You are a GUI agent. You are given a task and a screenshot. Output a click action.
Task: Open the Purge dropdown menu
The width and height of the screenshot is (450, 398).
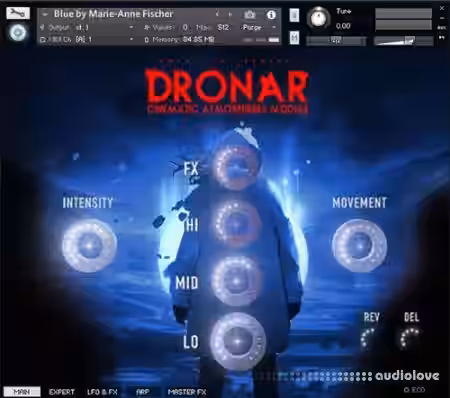(259, 27)
